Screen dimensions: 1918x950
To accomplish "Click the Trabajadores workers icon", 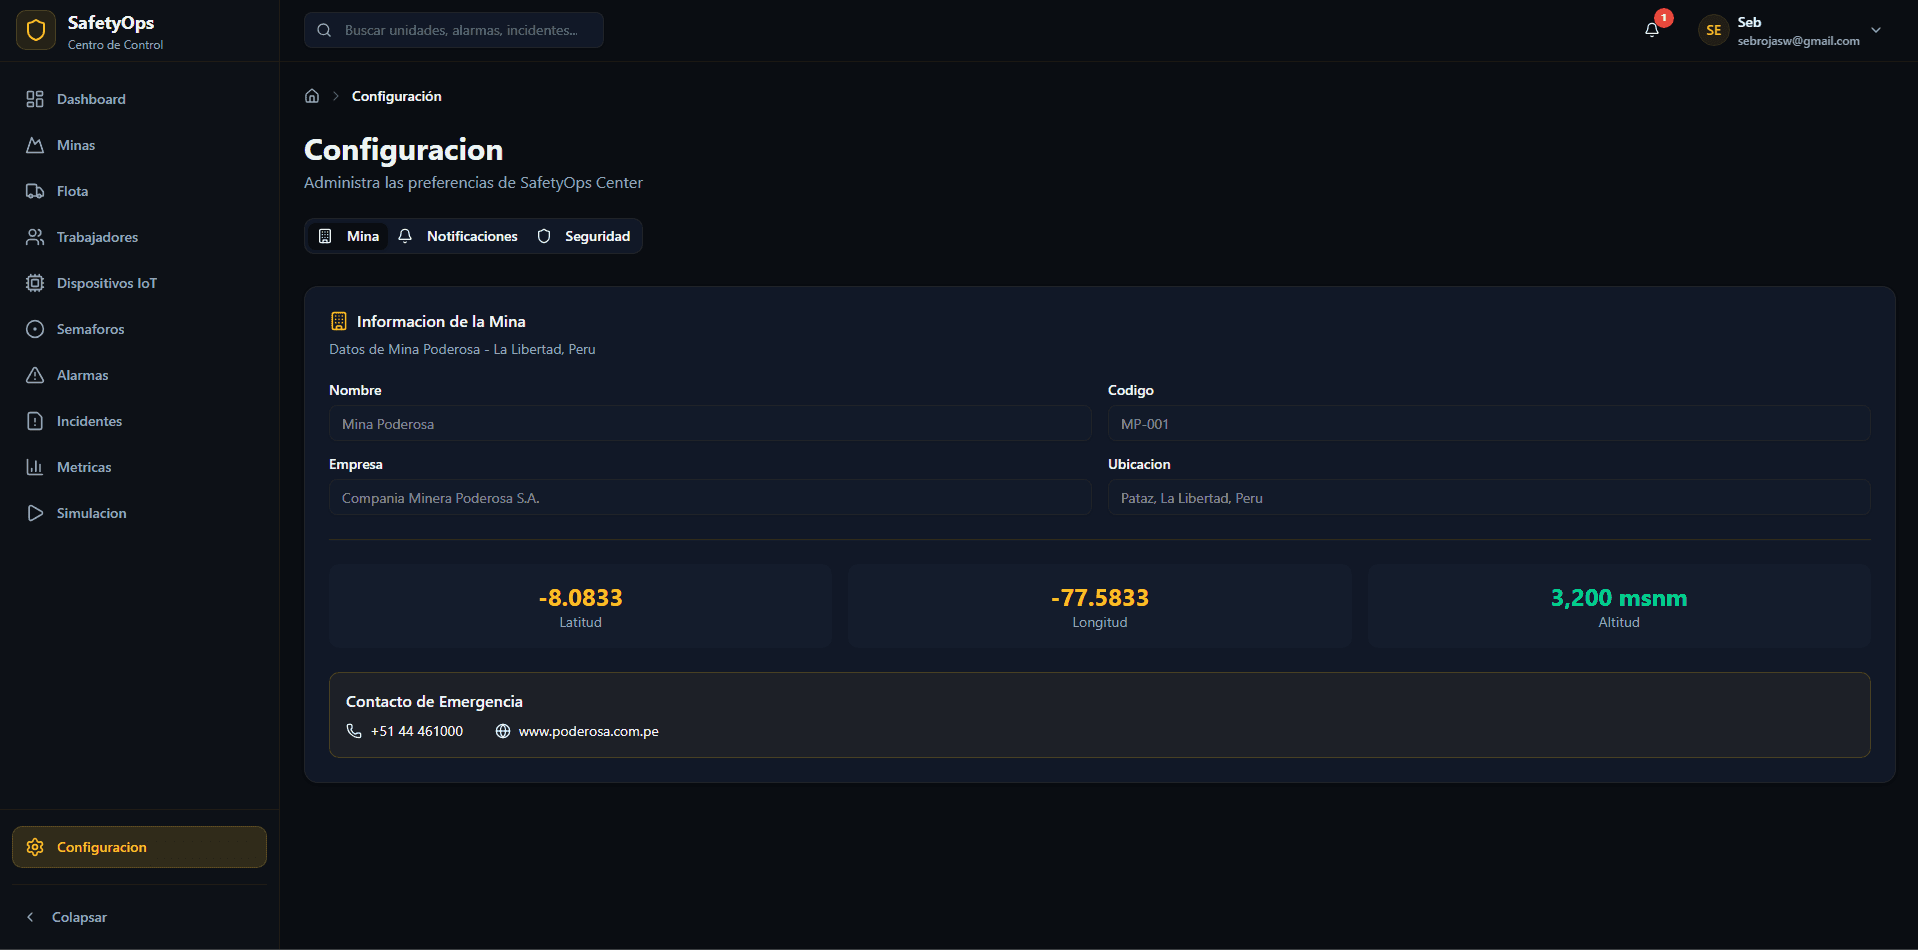I will [36, 237].
